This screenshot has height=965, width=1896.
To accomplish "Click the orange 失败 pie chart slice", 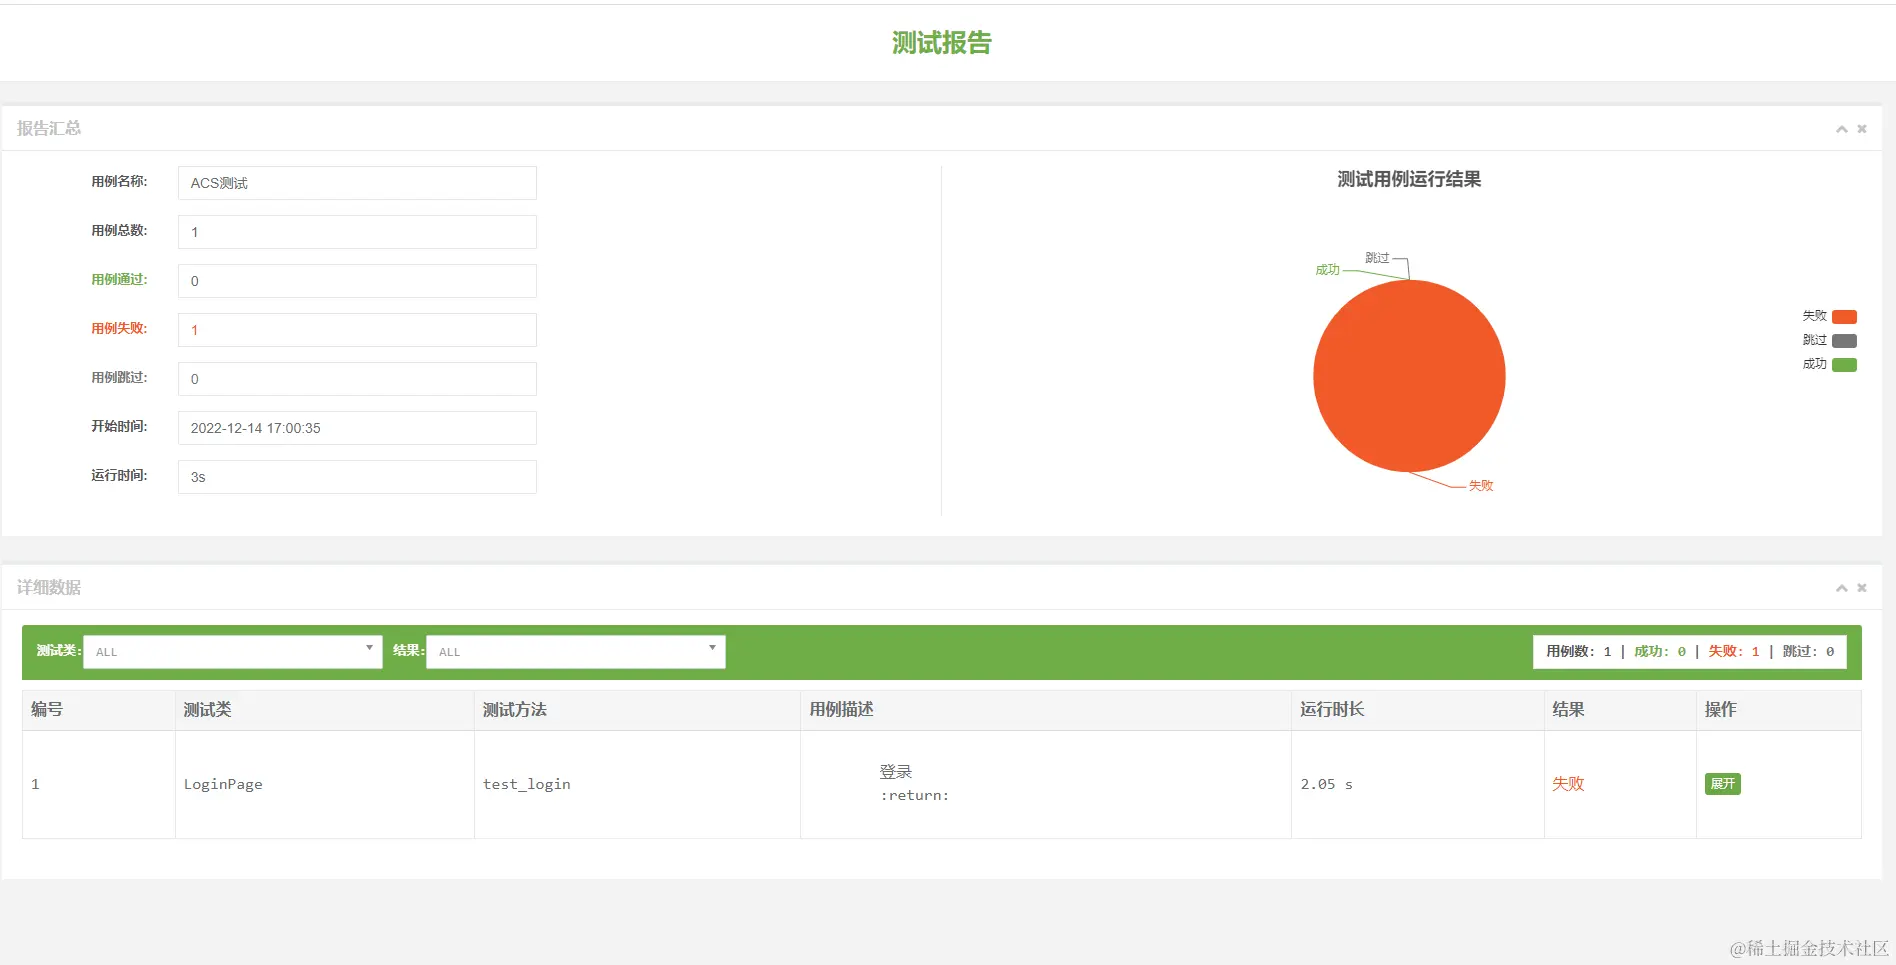I will click(1409, 376).
